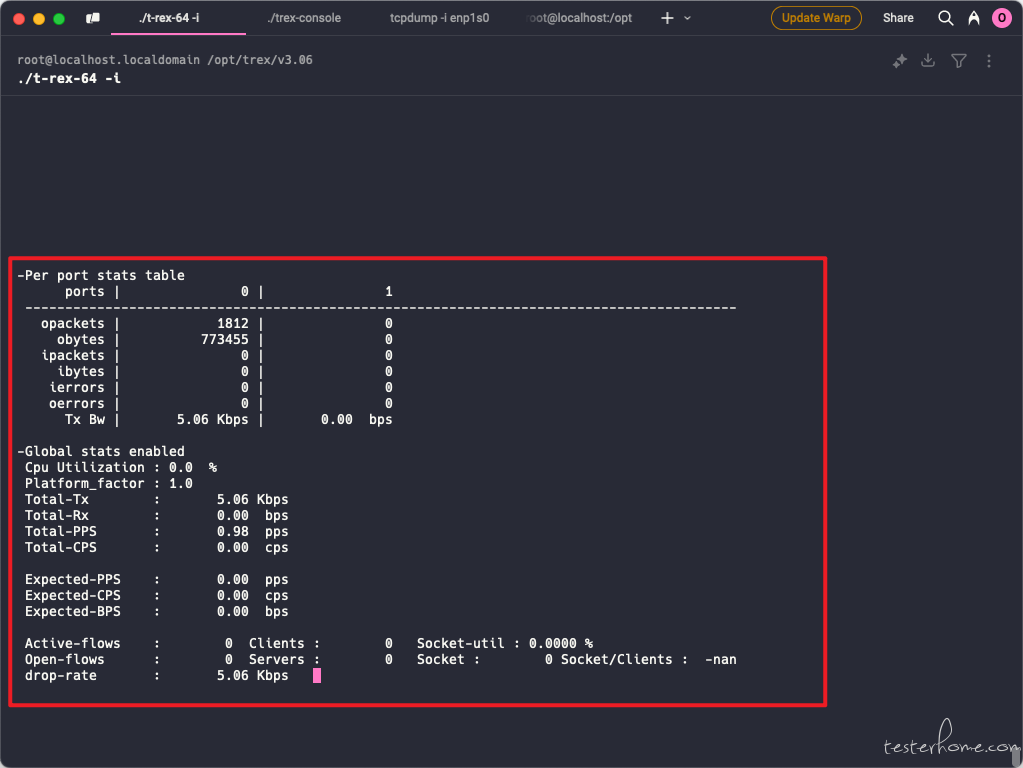Click the ipackets row label
The height and width of the screenshot is (768, 1023).
tap(72, 356)
